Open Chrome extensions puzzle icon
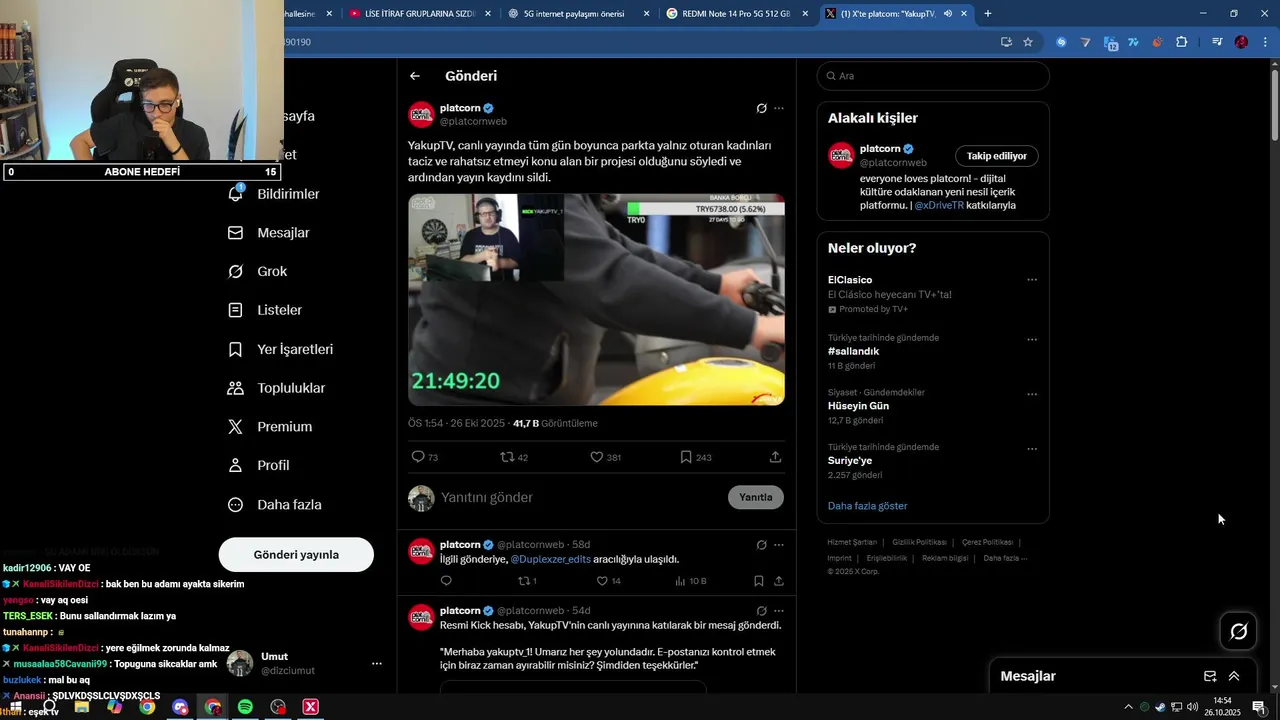Viewport: 1280px width, 720px height. pyautogui.click(x=1182, y=42)
